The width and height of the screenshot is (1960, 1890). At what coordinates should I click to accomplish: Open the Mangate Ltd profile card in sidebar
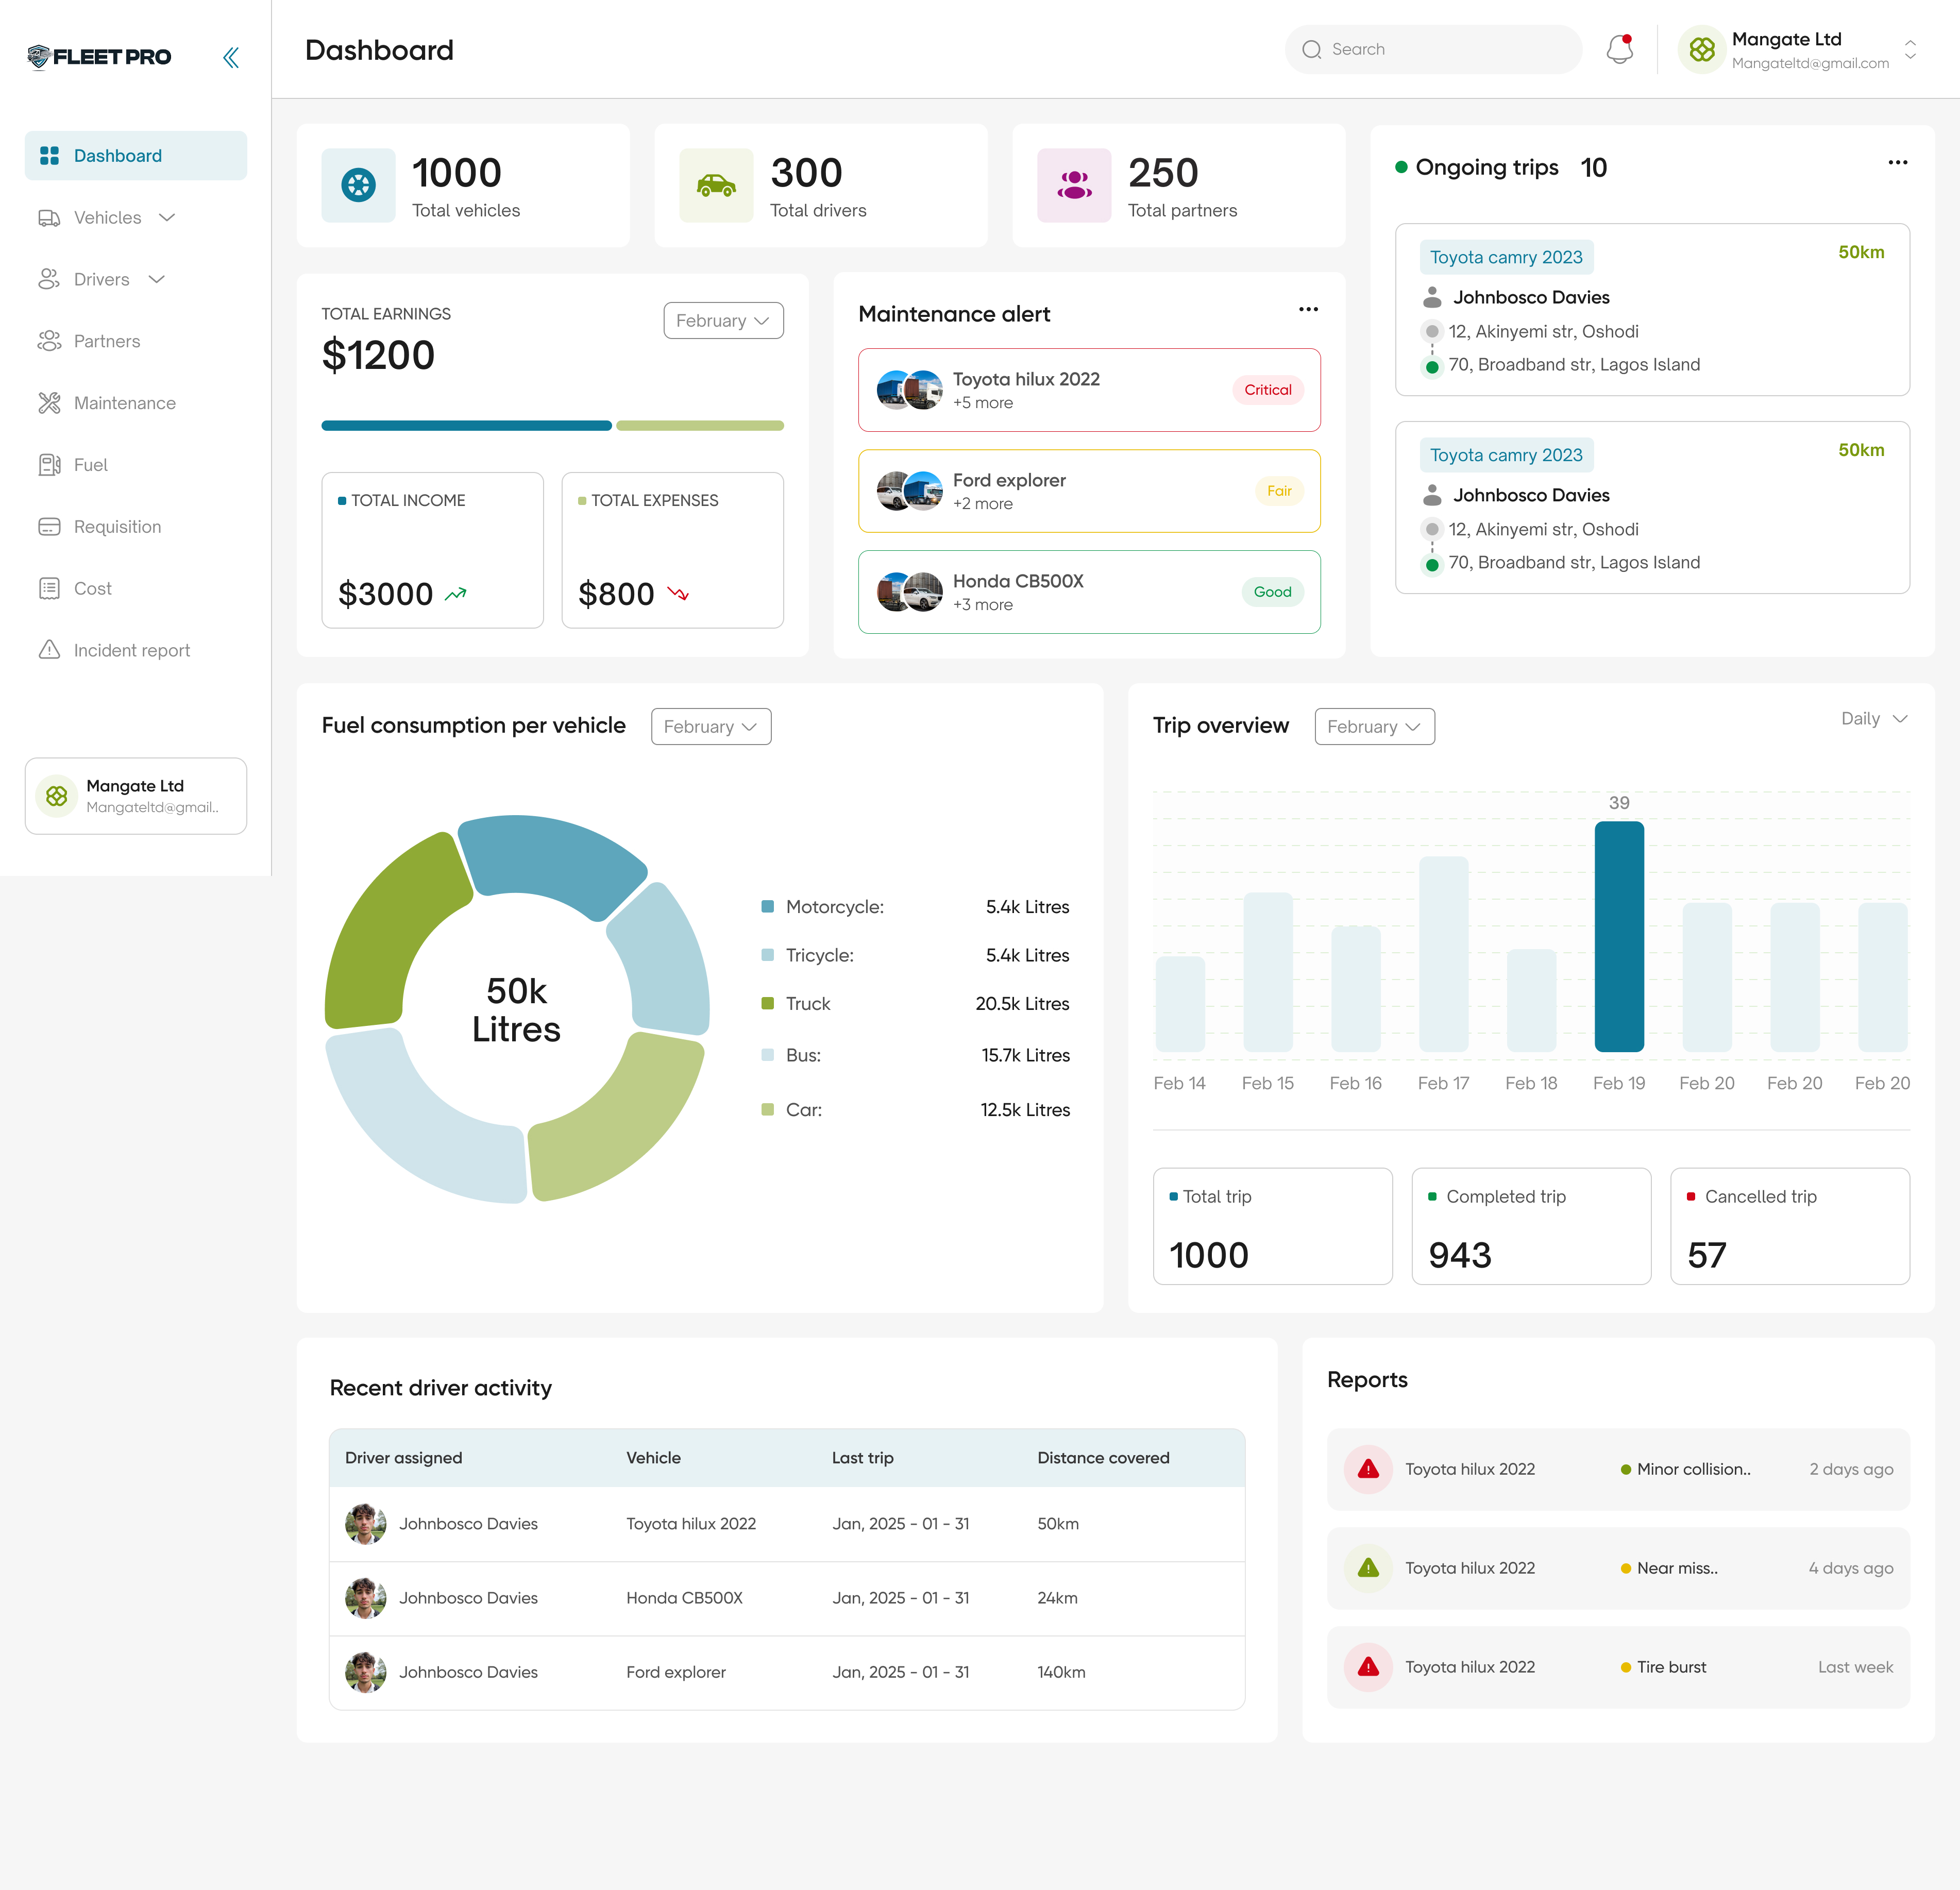136,796
